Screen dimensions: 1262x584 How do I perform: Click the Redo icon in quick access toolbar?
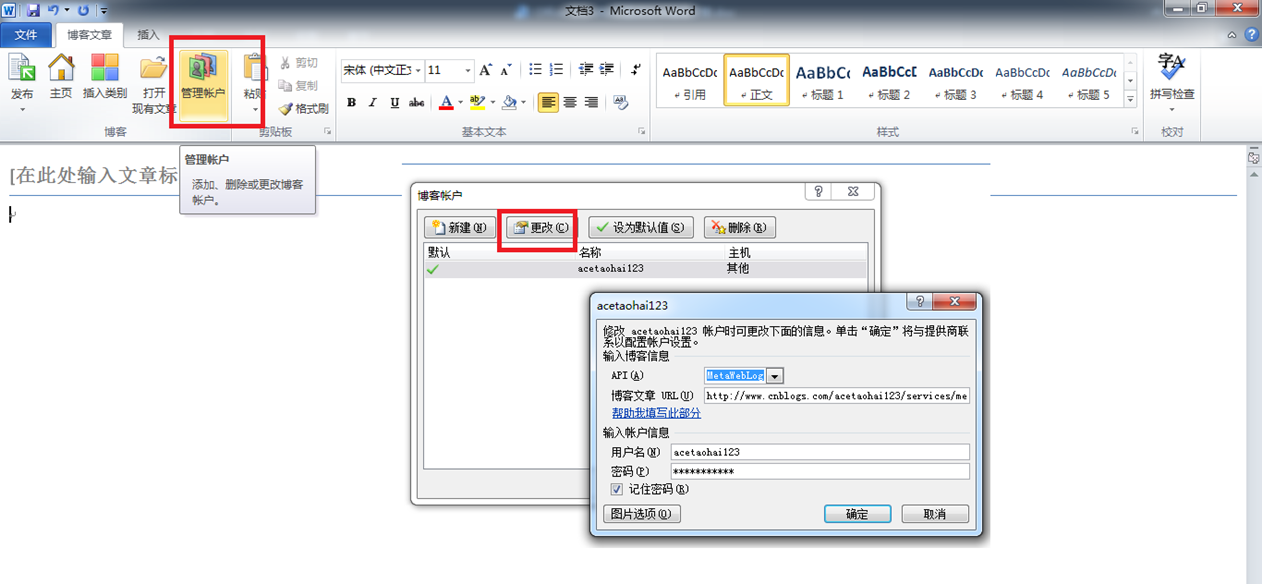(83, 10)
